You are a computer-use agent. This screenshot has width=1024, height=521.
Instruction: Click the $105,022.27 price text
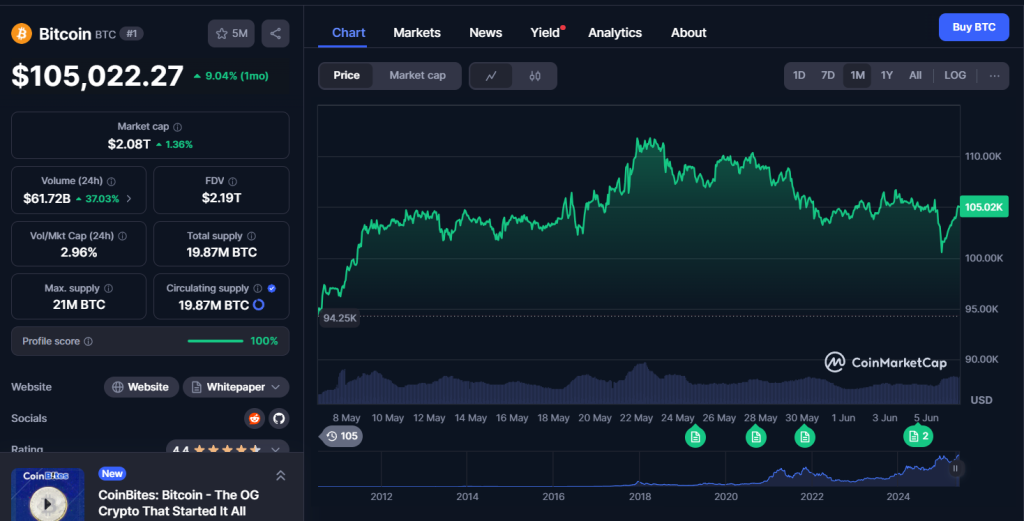click(97, 76)
